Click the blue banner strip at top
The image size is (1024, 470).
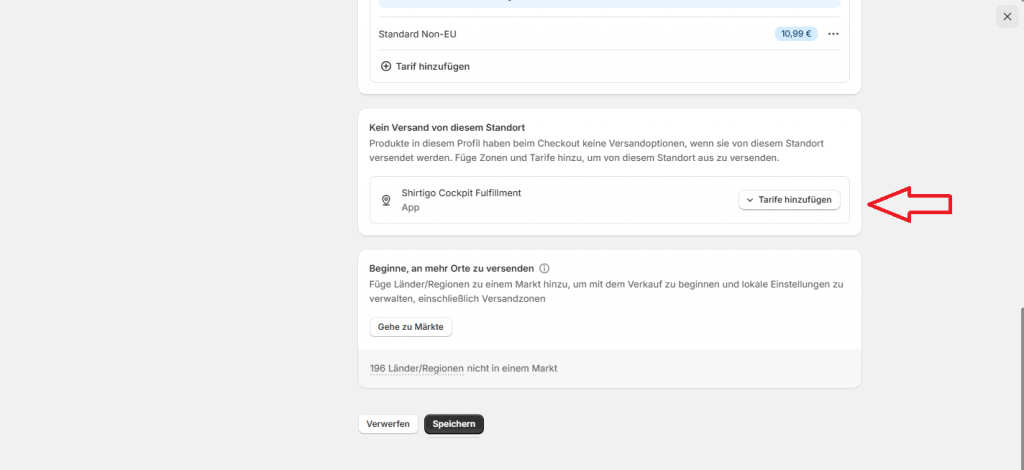[x=609, y=3]
